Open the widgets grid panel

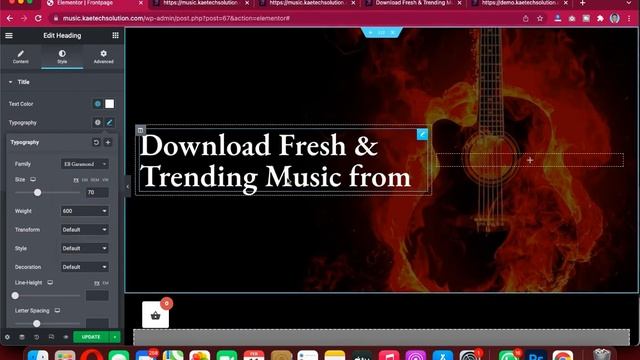pos(116,36)
